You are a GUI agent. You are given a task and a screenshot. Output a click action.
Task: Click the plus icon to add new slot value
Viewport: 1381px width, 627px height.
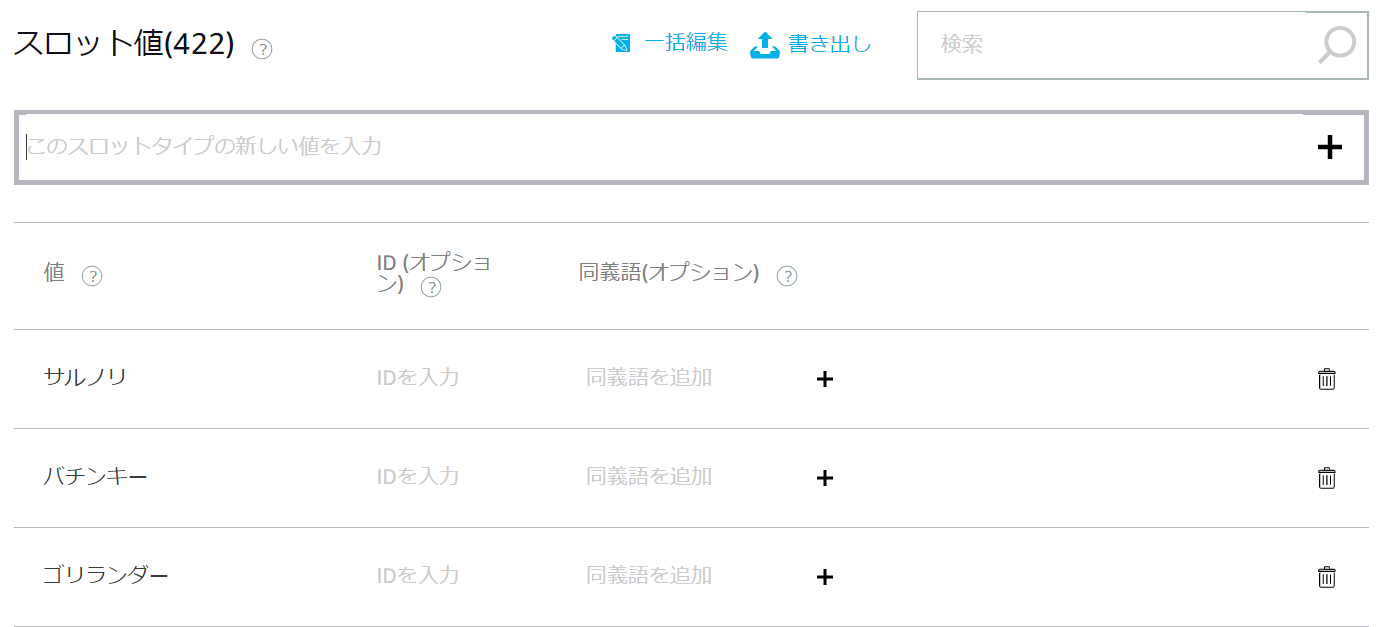1329,147
